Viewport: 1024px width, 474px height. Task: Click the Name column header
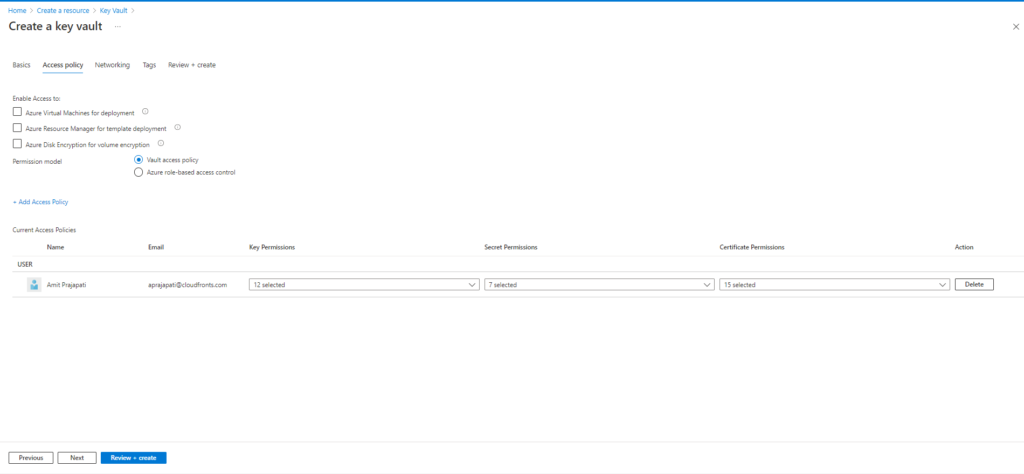[56, 247]
